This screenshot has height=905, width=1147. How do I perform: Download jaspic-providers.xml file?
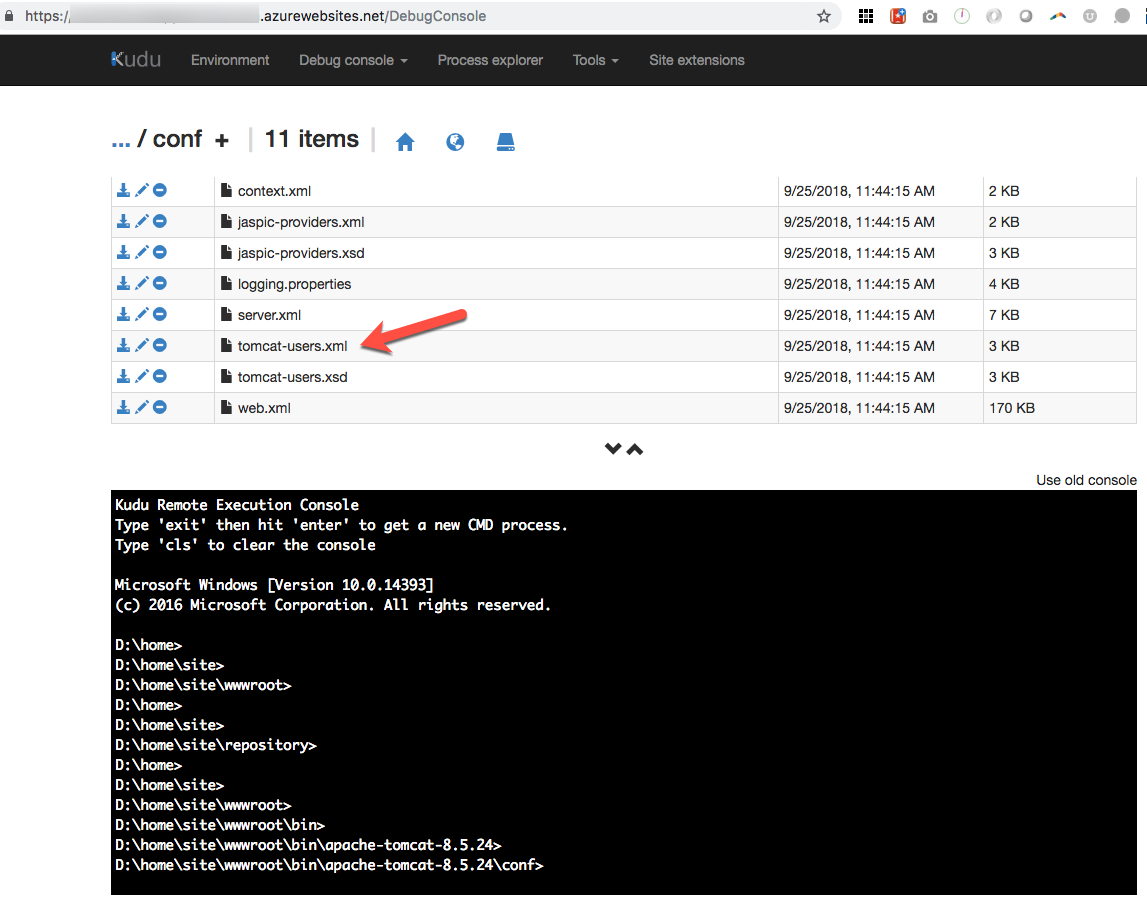tap(123, 221)
